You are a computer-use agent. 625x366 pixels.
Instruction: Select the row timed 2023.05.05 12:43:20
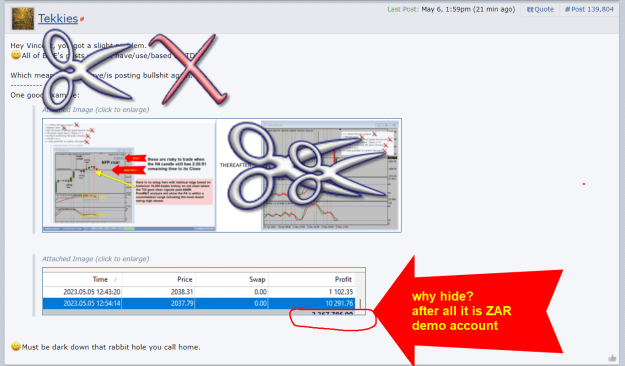tap(199, 292)
